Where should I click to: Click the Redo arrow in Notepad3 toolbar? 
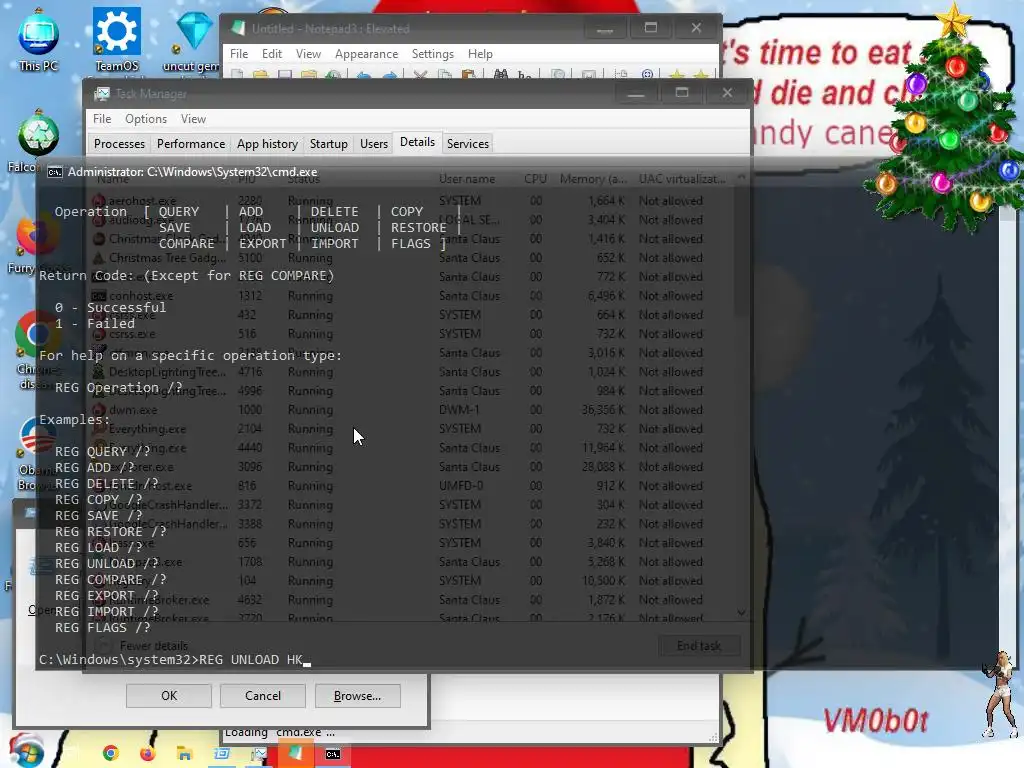point(389,74)
